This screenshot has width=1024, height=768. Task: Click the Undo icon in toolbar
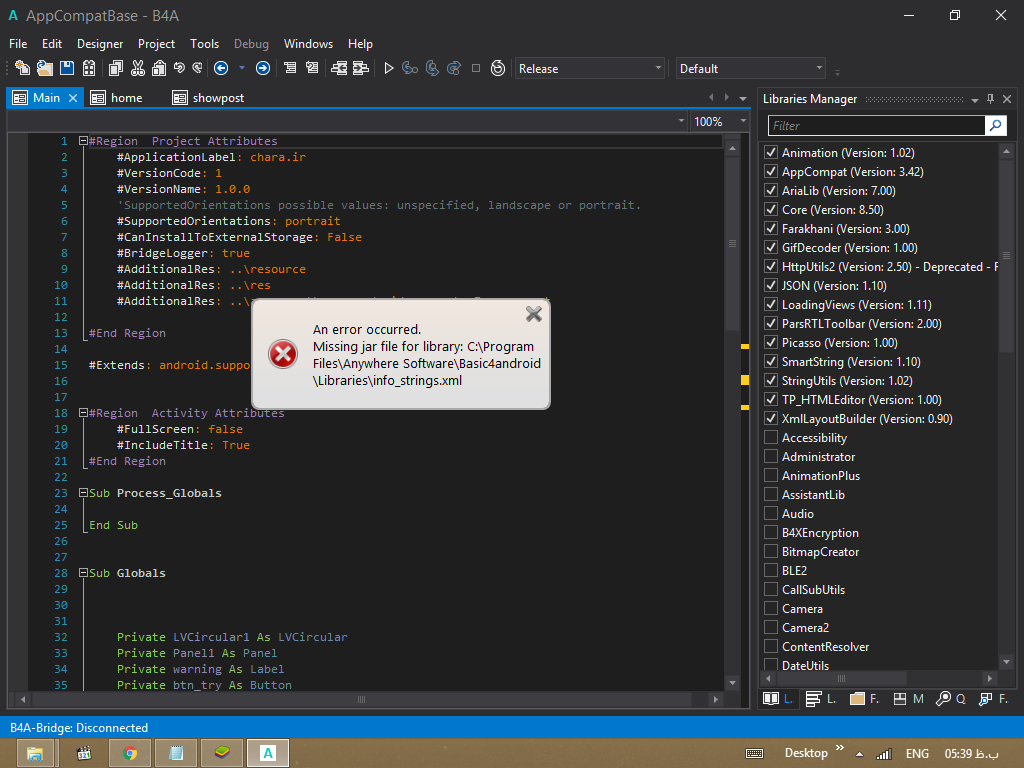point(179,68)
